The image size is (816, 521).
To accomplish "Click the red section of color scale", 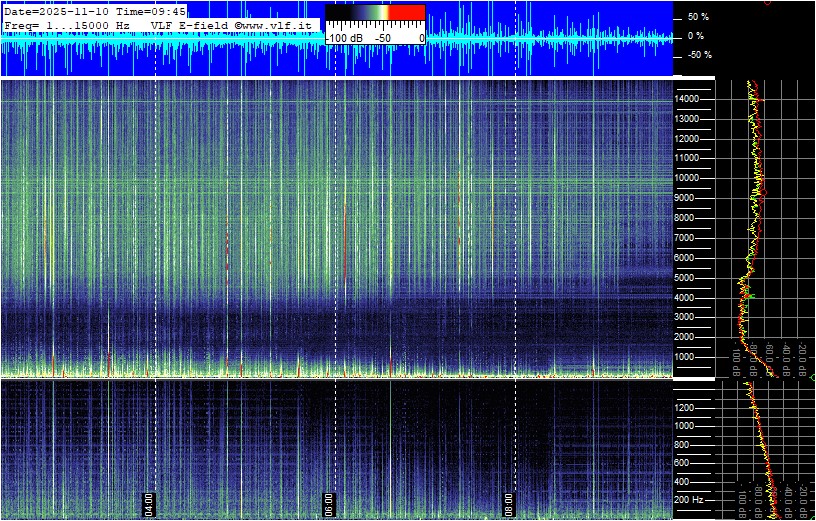I will (x=405, y=14).
